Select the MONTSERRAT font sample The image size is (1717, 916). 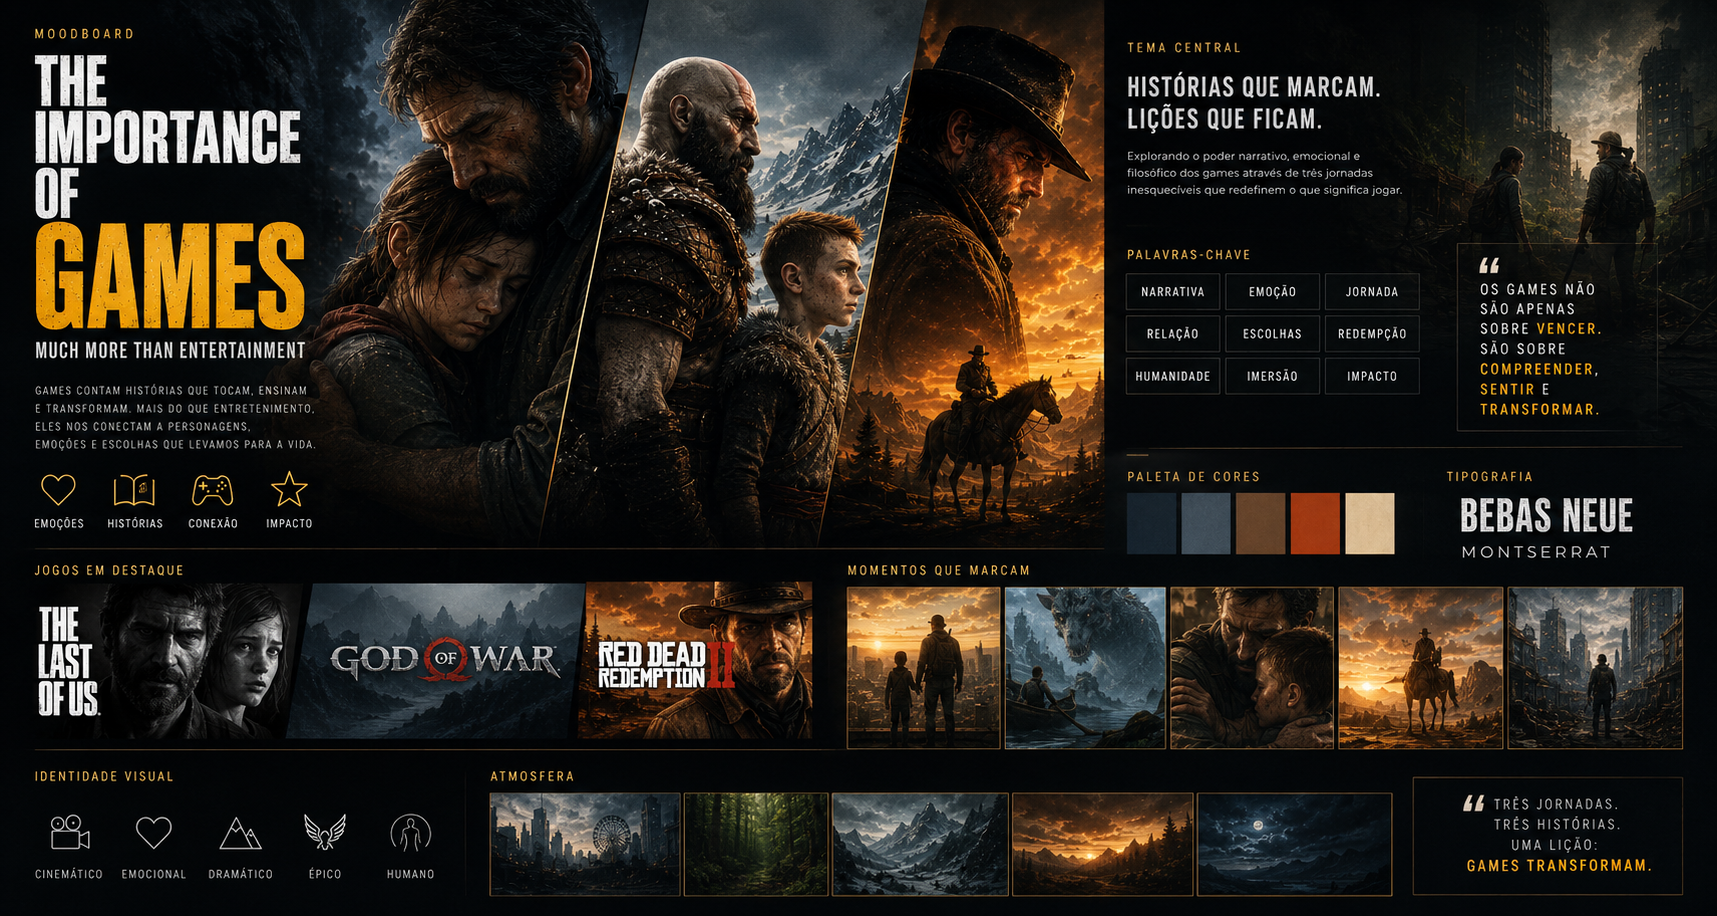(1536, 552)
